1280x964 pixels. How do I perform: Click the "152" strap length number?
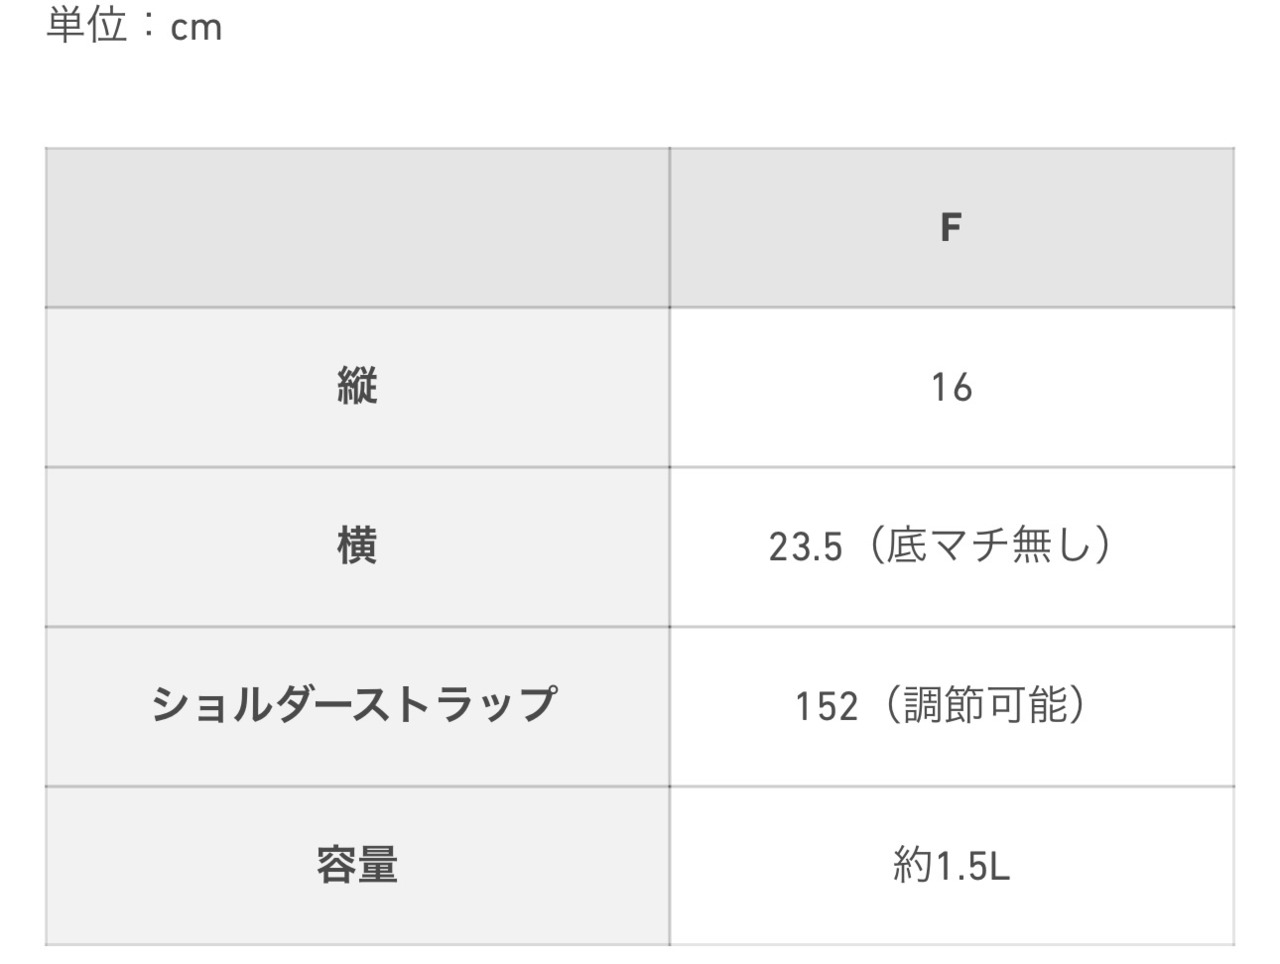[826, 707]
